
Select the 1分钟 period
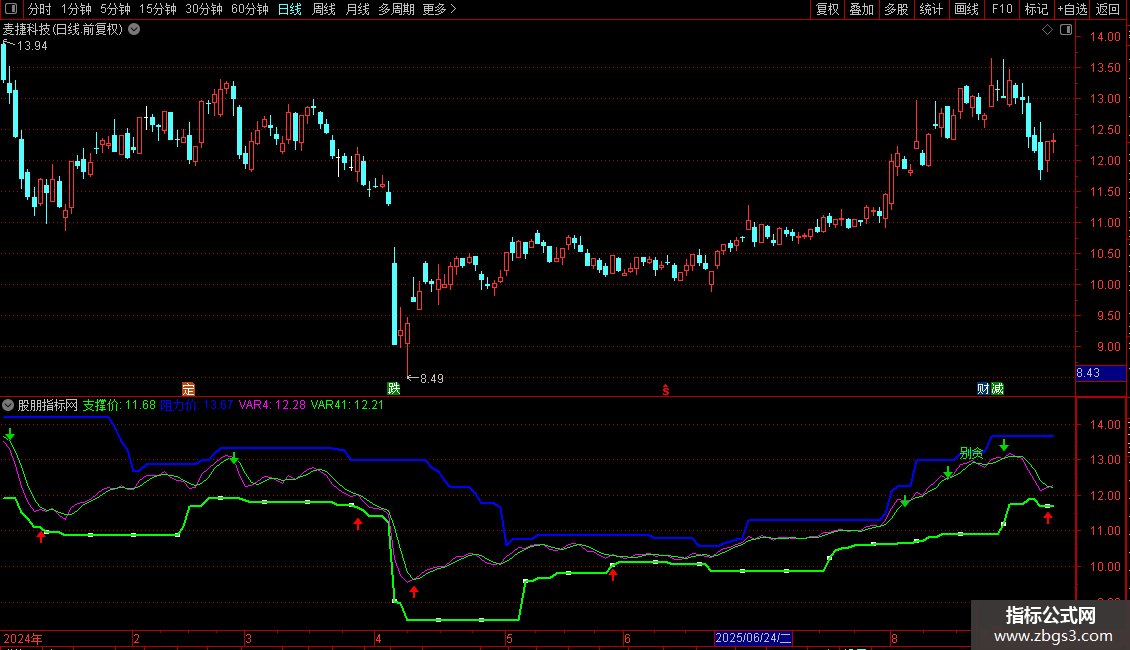point(76,9)
